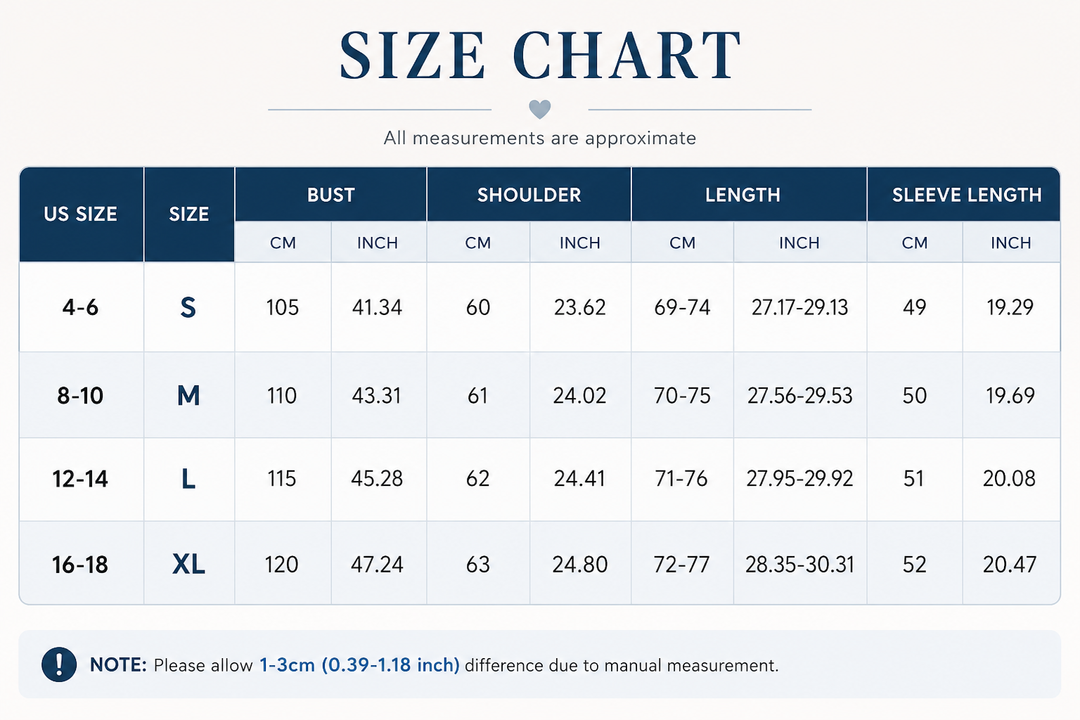Screen dimensions: 1080x720
Task: Select size M in the size column
Action: [188, 395]
